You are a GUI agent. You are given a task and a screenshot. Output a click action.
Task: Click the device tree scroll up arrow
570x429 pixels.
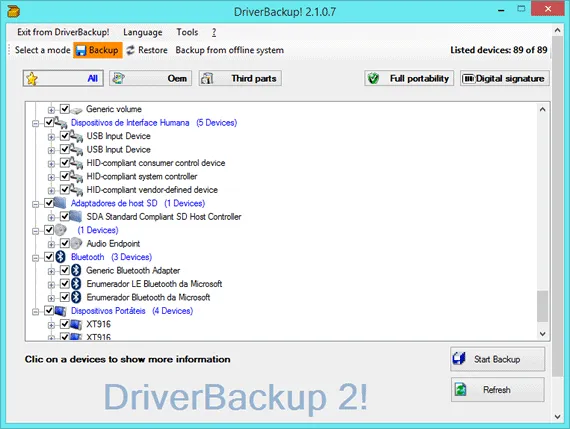coord(542,109)
